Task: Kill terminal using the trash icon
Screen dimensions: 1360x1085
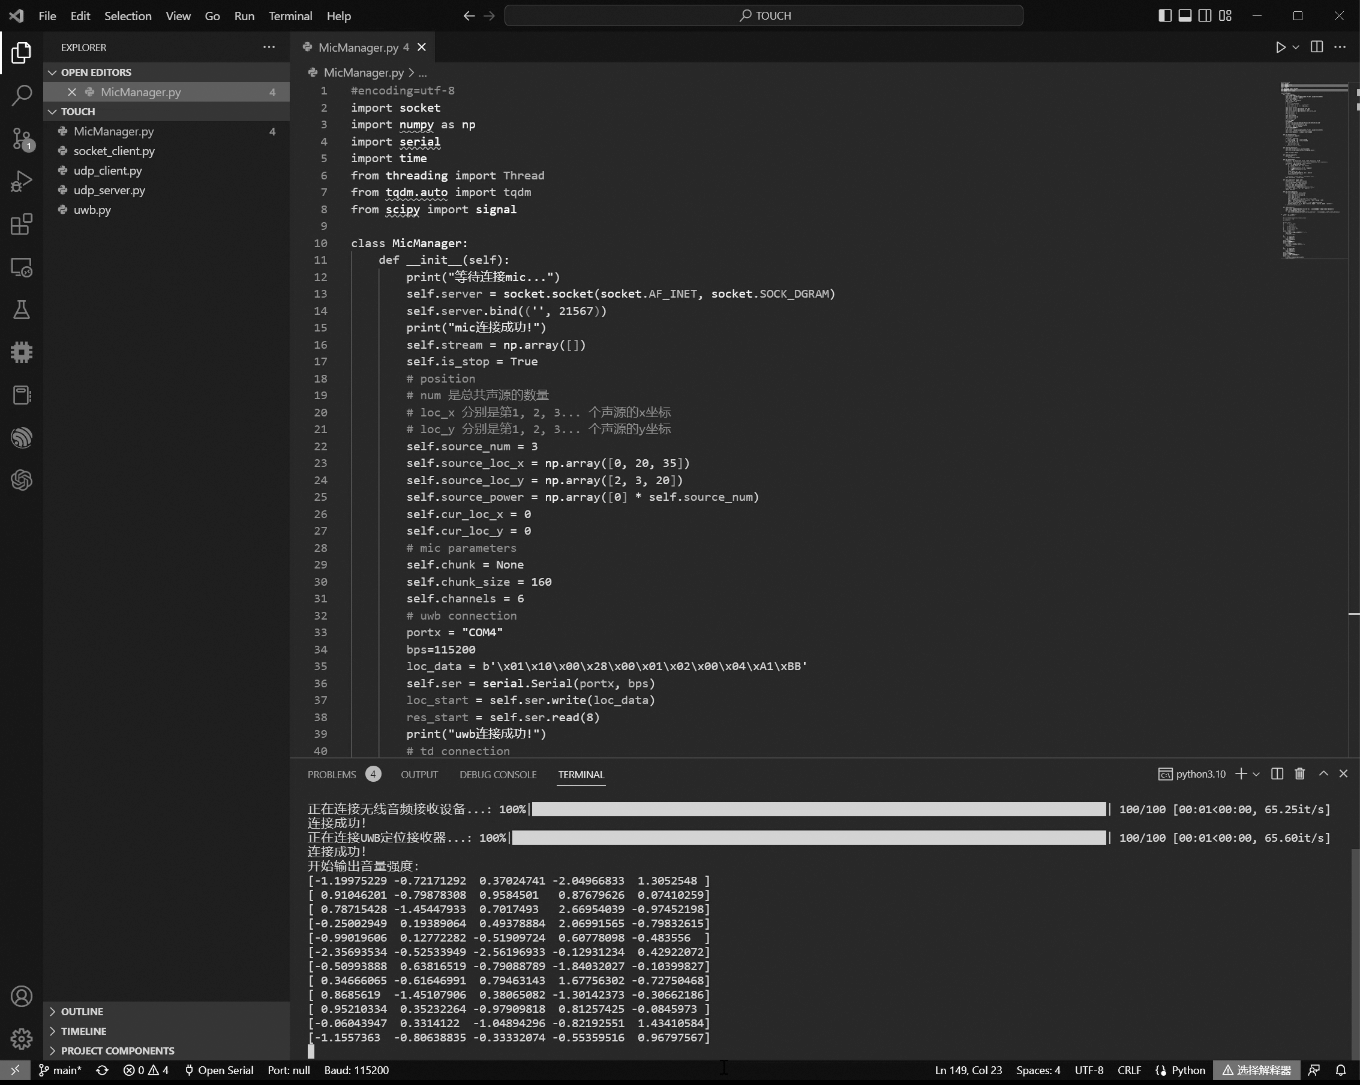Action: coord(1300,774)
